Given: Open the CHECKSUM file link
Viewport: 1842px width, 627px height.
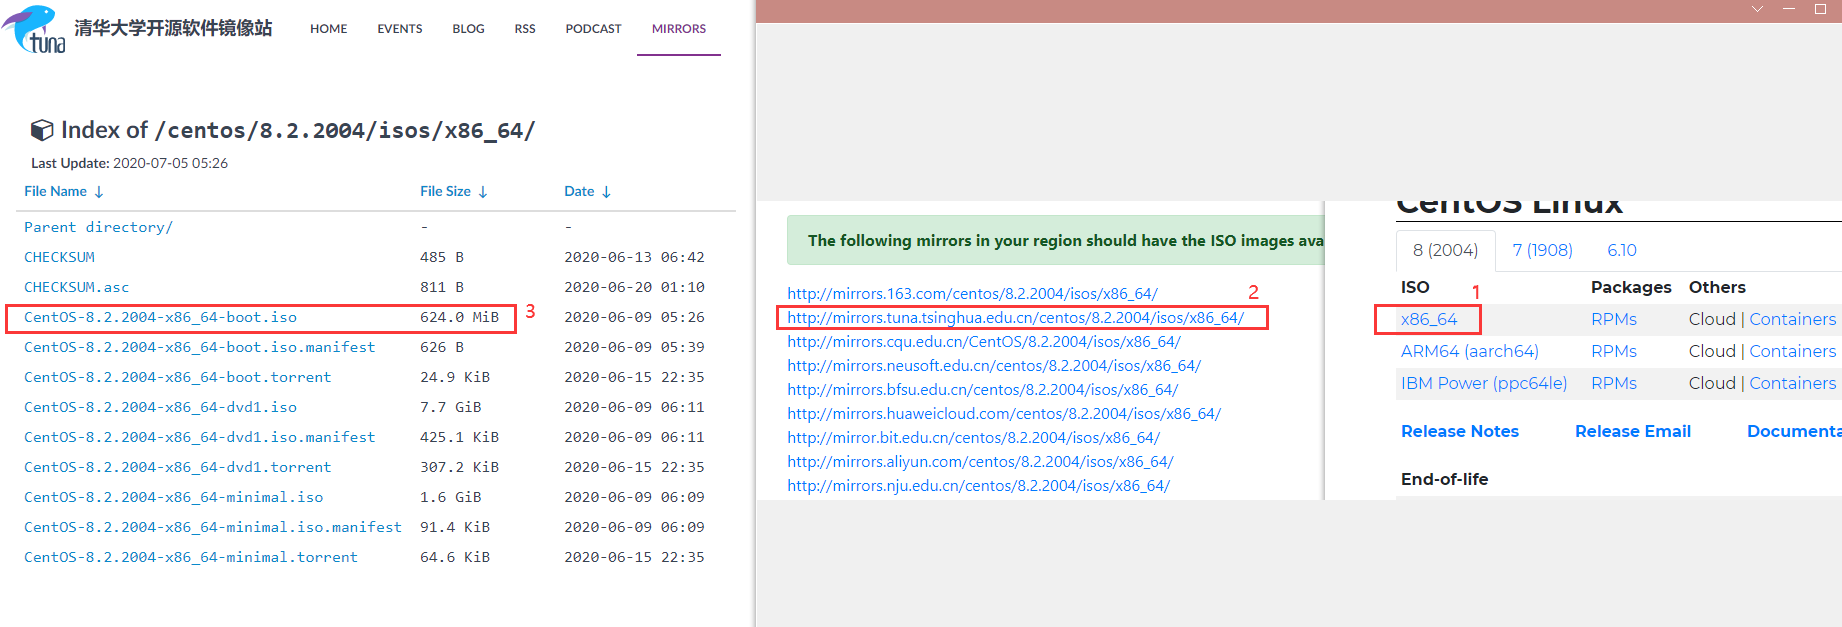Looking at the screenshot, I should [59, 257].
